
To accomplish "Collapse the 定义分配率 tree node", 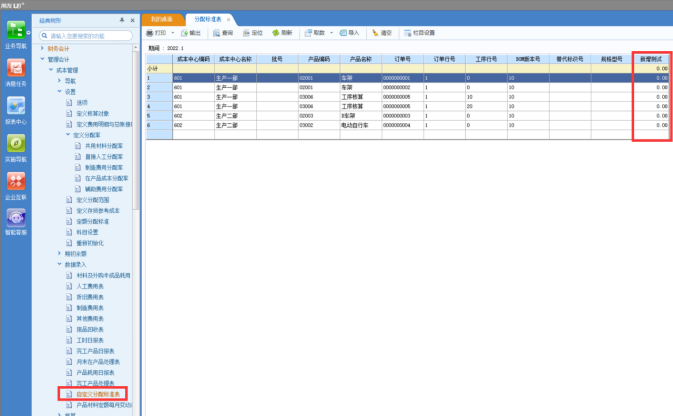I will pos(68,134).
